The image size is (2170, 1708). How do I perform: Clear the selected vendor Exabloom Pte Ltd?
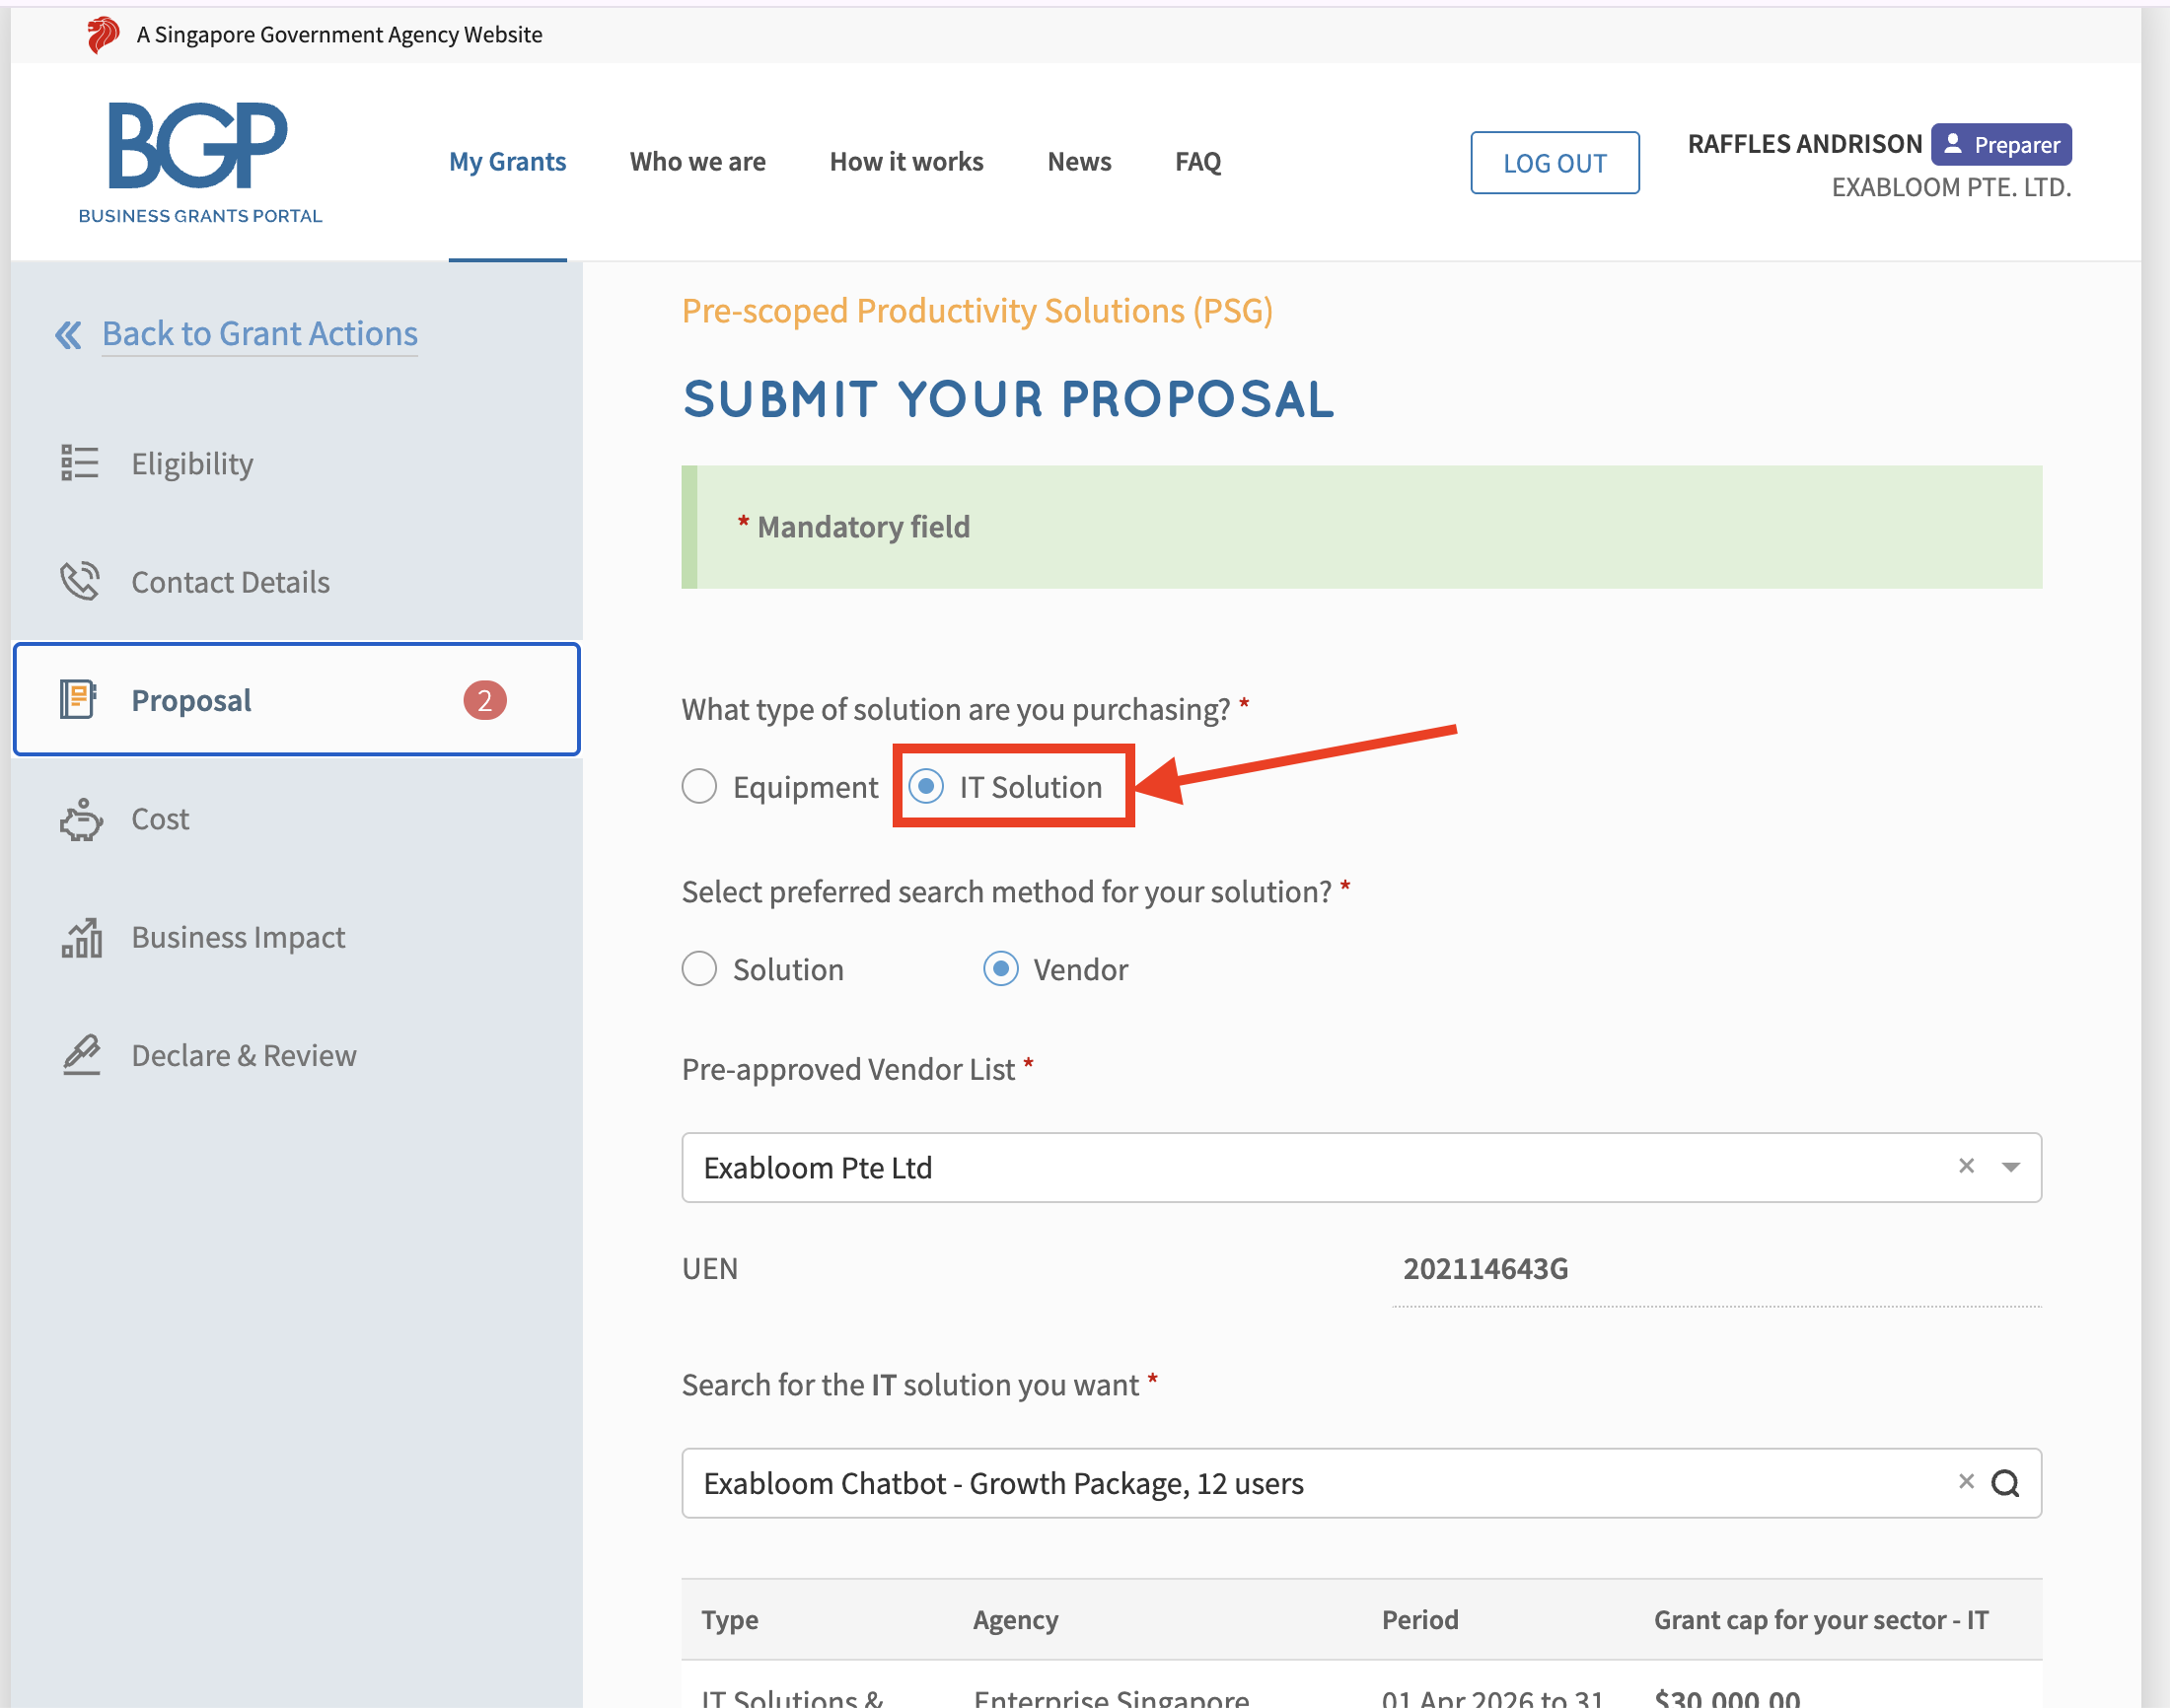(1966, 1165)
